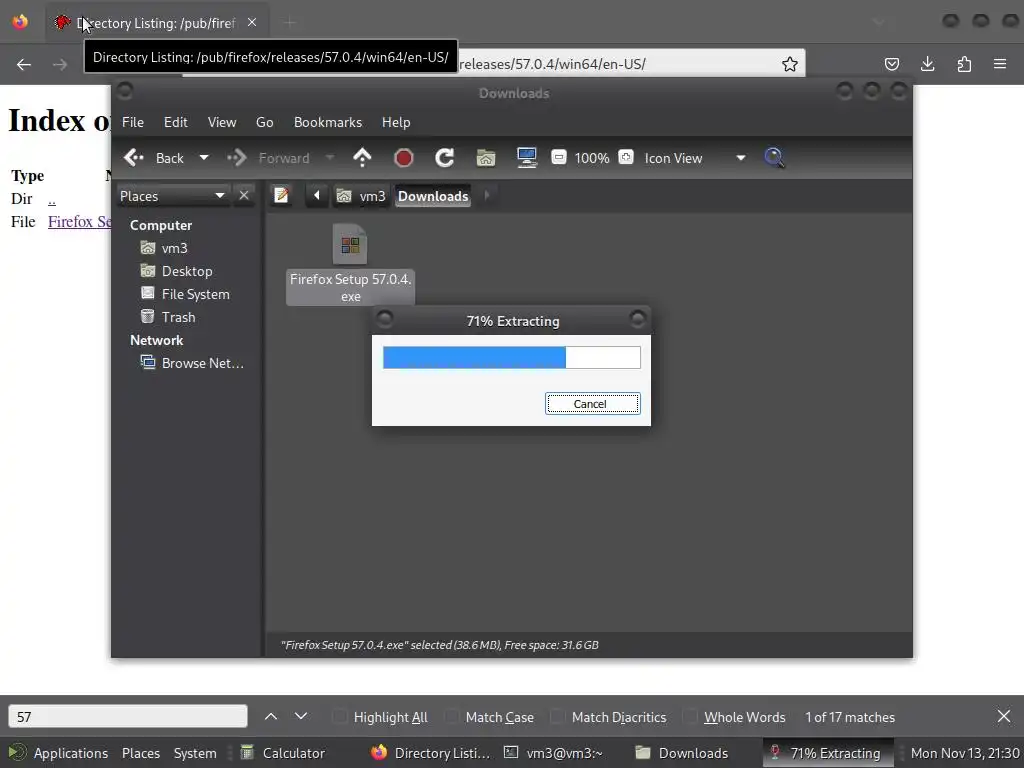This screenshot has width=1024, height=768.
Task: Open the Bookmarks menu
Action: click(x=328, y=122)
